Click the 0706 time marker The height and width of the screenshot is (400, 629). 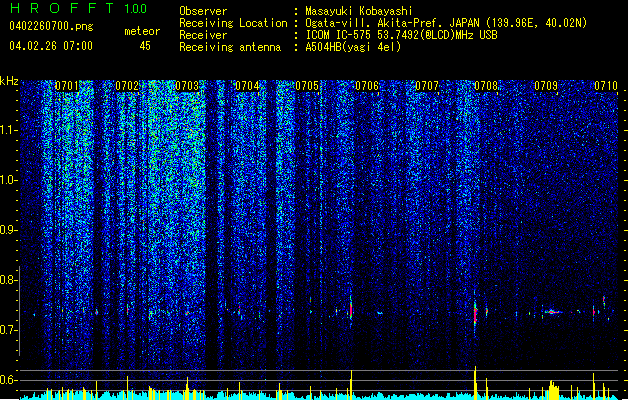367,86
